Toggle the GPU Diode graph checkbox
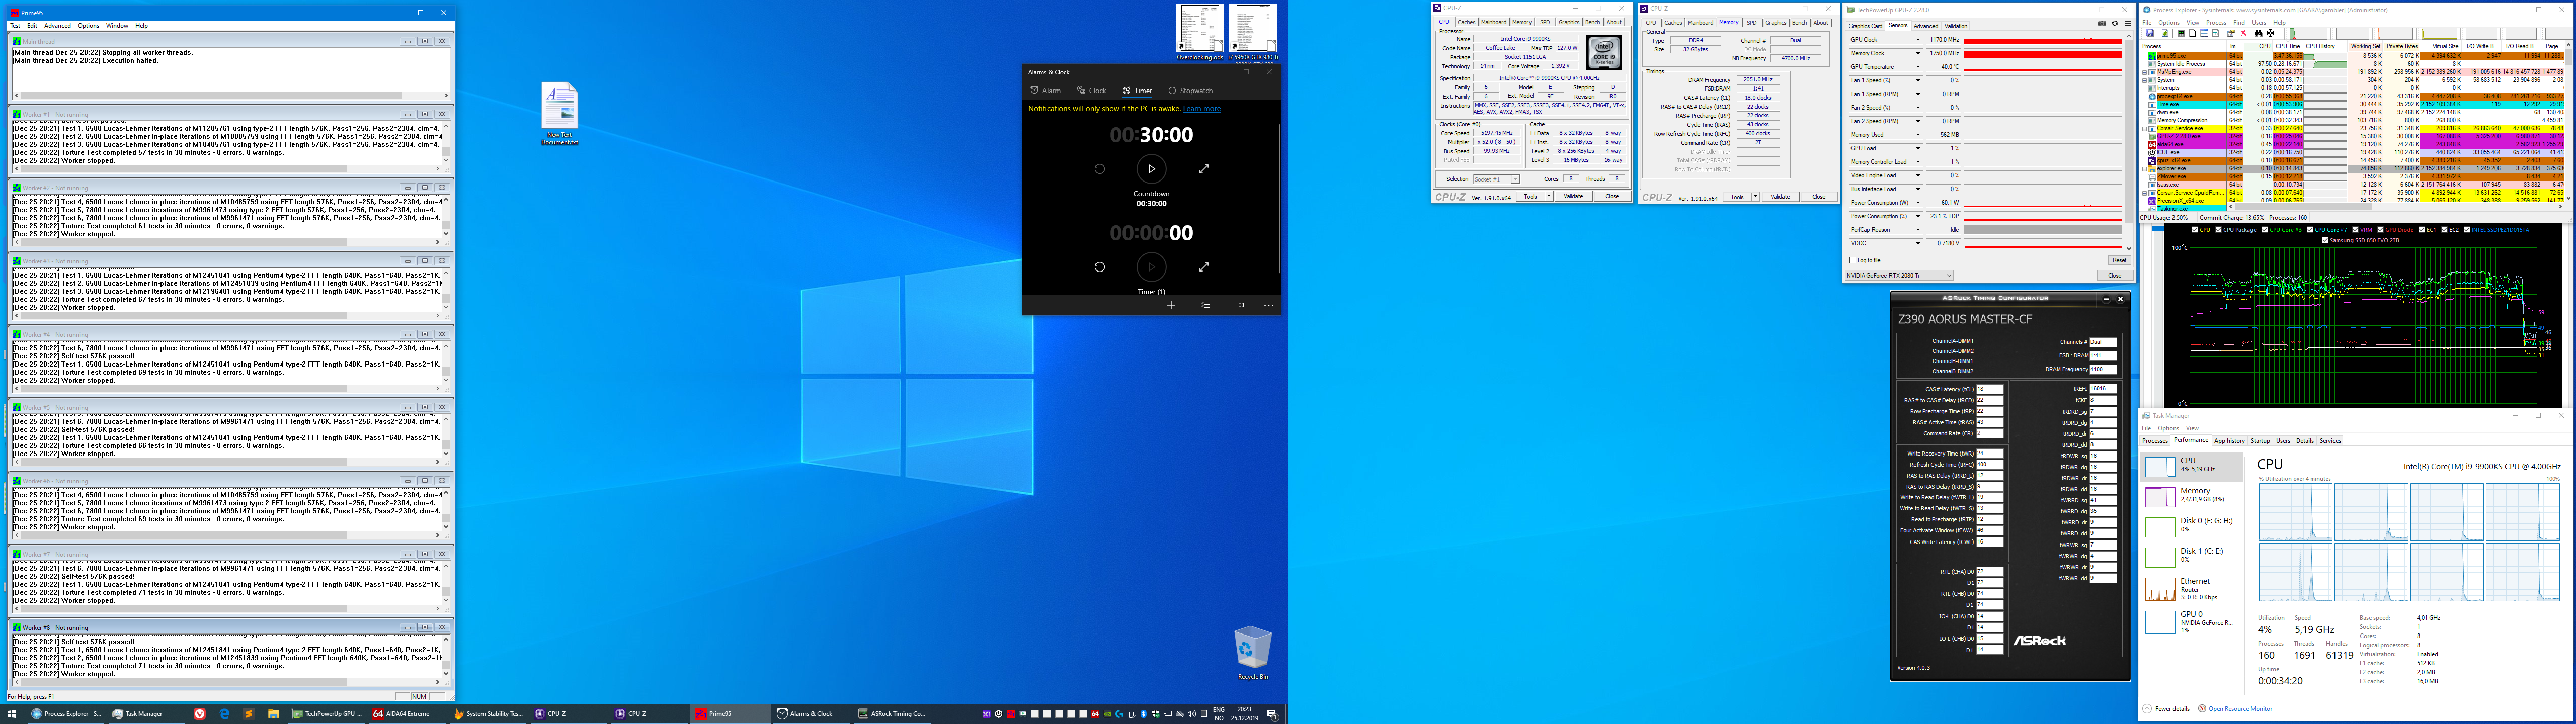The width and height of the screenshot is (2576, 724). 2380,230
